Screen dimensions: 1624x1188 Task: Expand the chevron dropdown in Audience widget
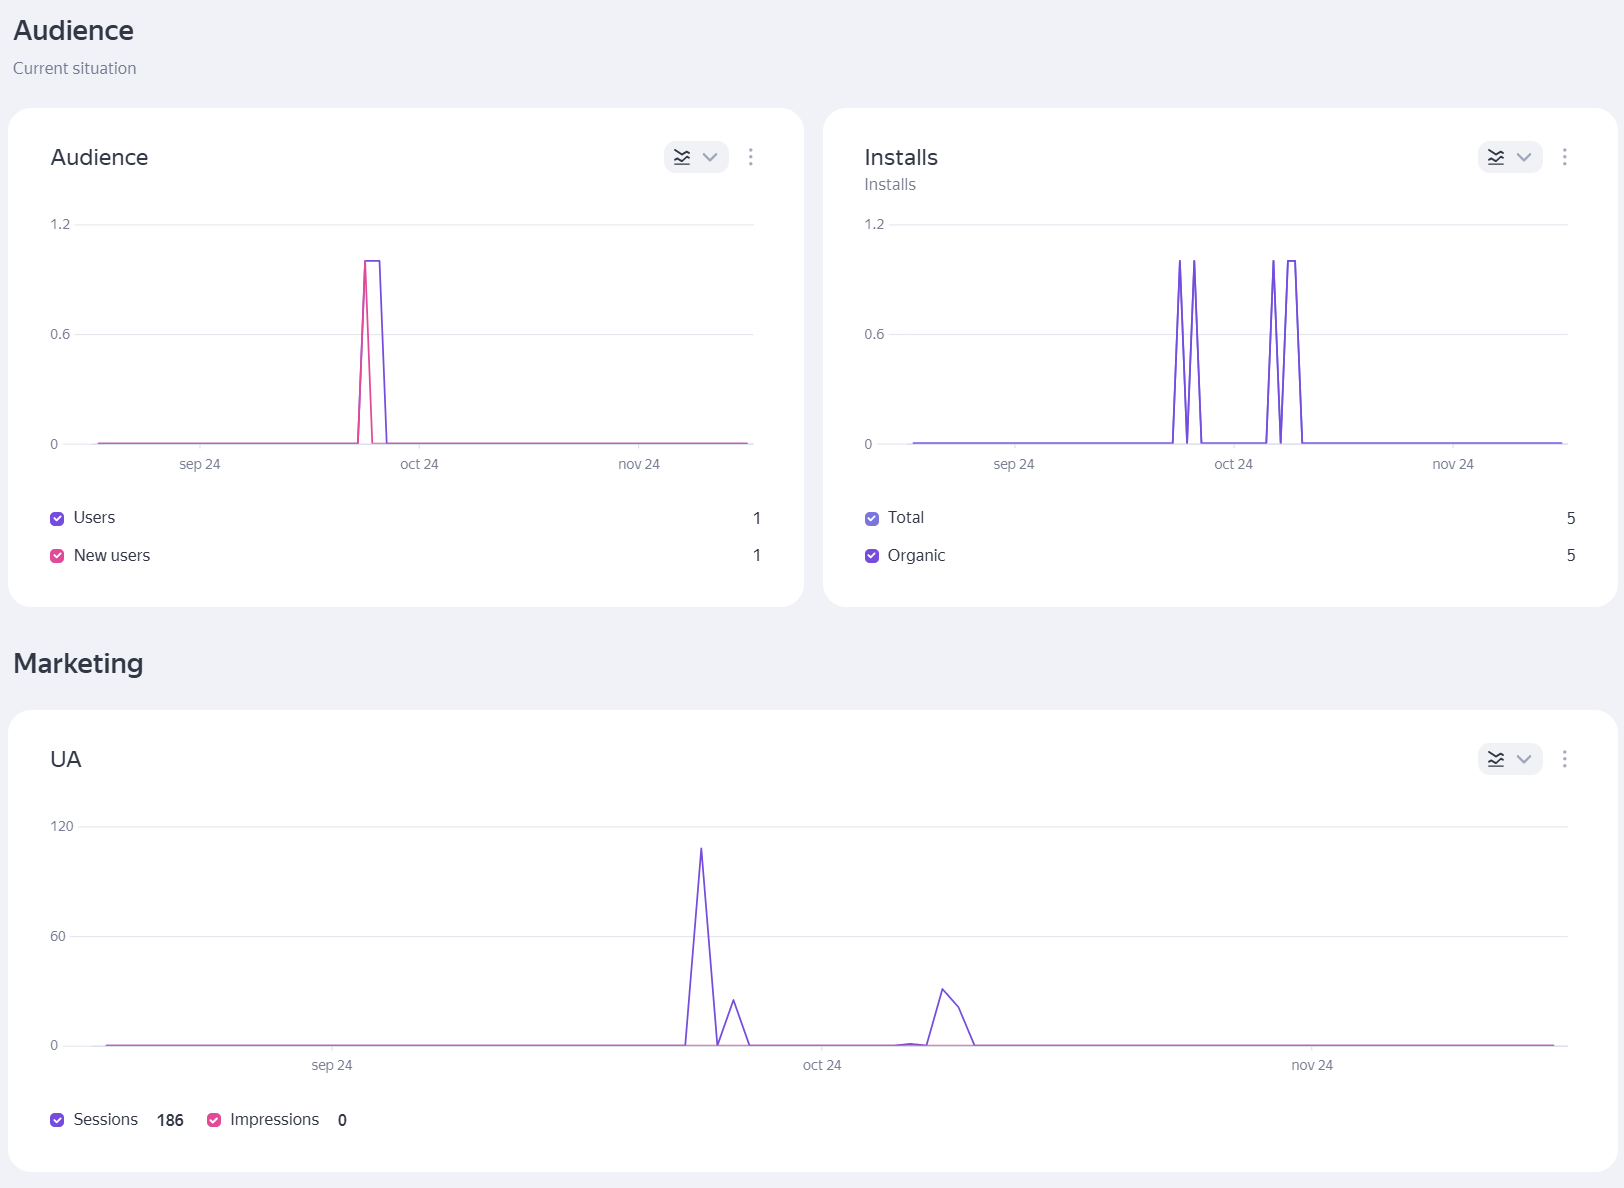710,157
